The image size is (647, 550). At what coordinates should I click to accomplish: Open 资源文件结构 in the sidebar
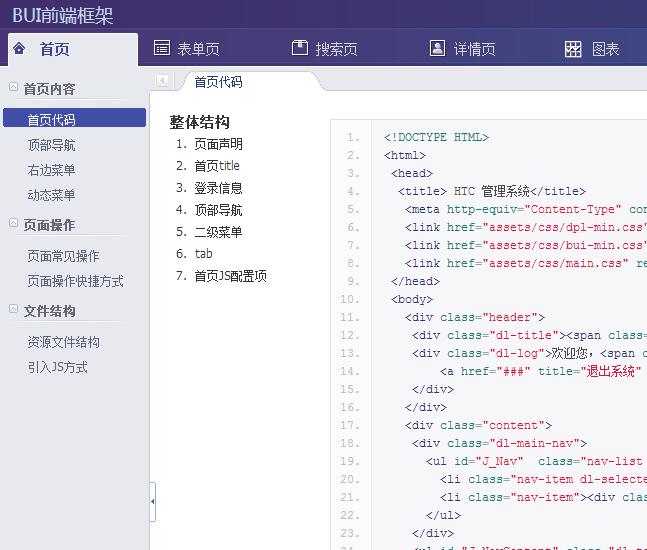click(x=63, y=342)
